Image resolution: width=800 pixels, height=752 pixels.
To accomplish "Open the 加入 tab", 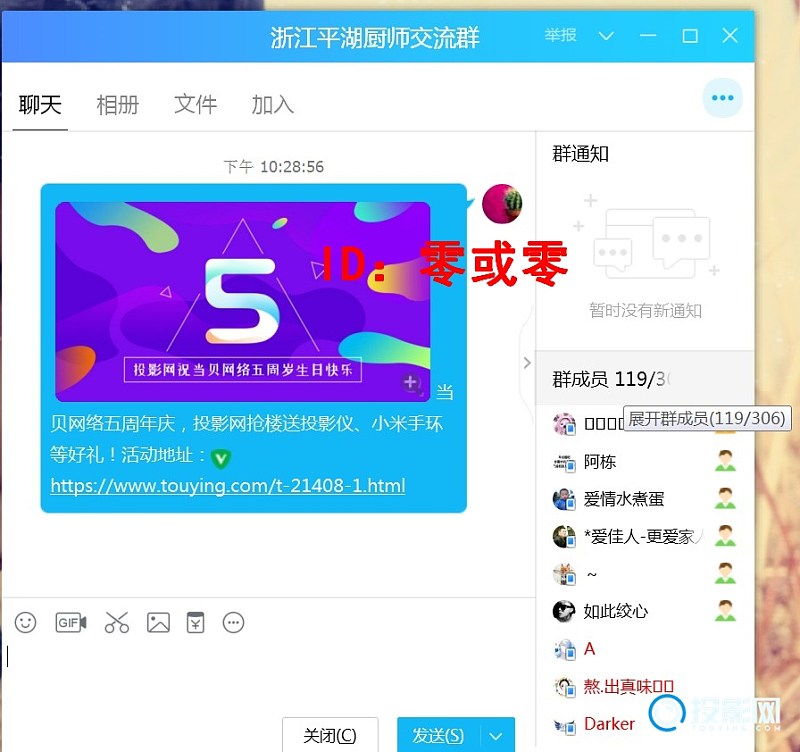I will (x=272, y=104).
